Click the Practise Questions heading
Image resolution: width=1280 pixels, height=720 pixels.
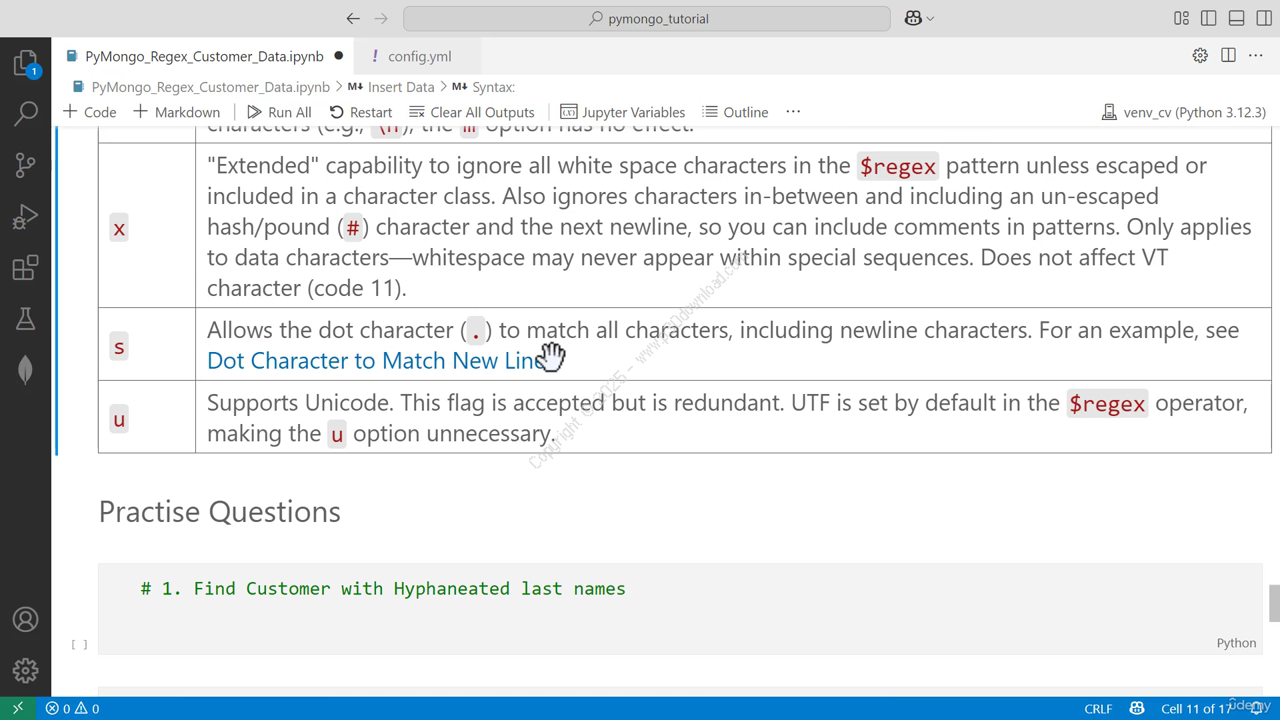tap(220, 511)
